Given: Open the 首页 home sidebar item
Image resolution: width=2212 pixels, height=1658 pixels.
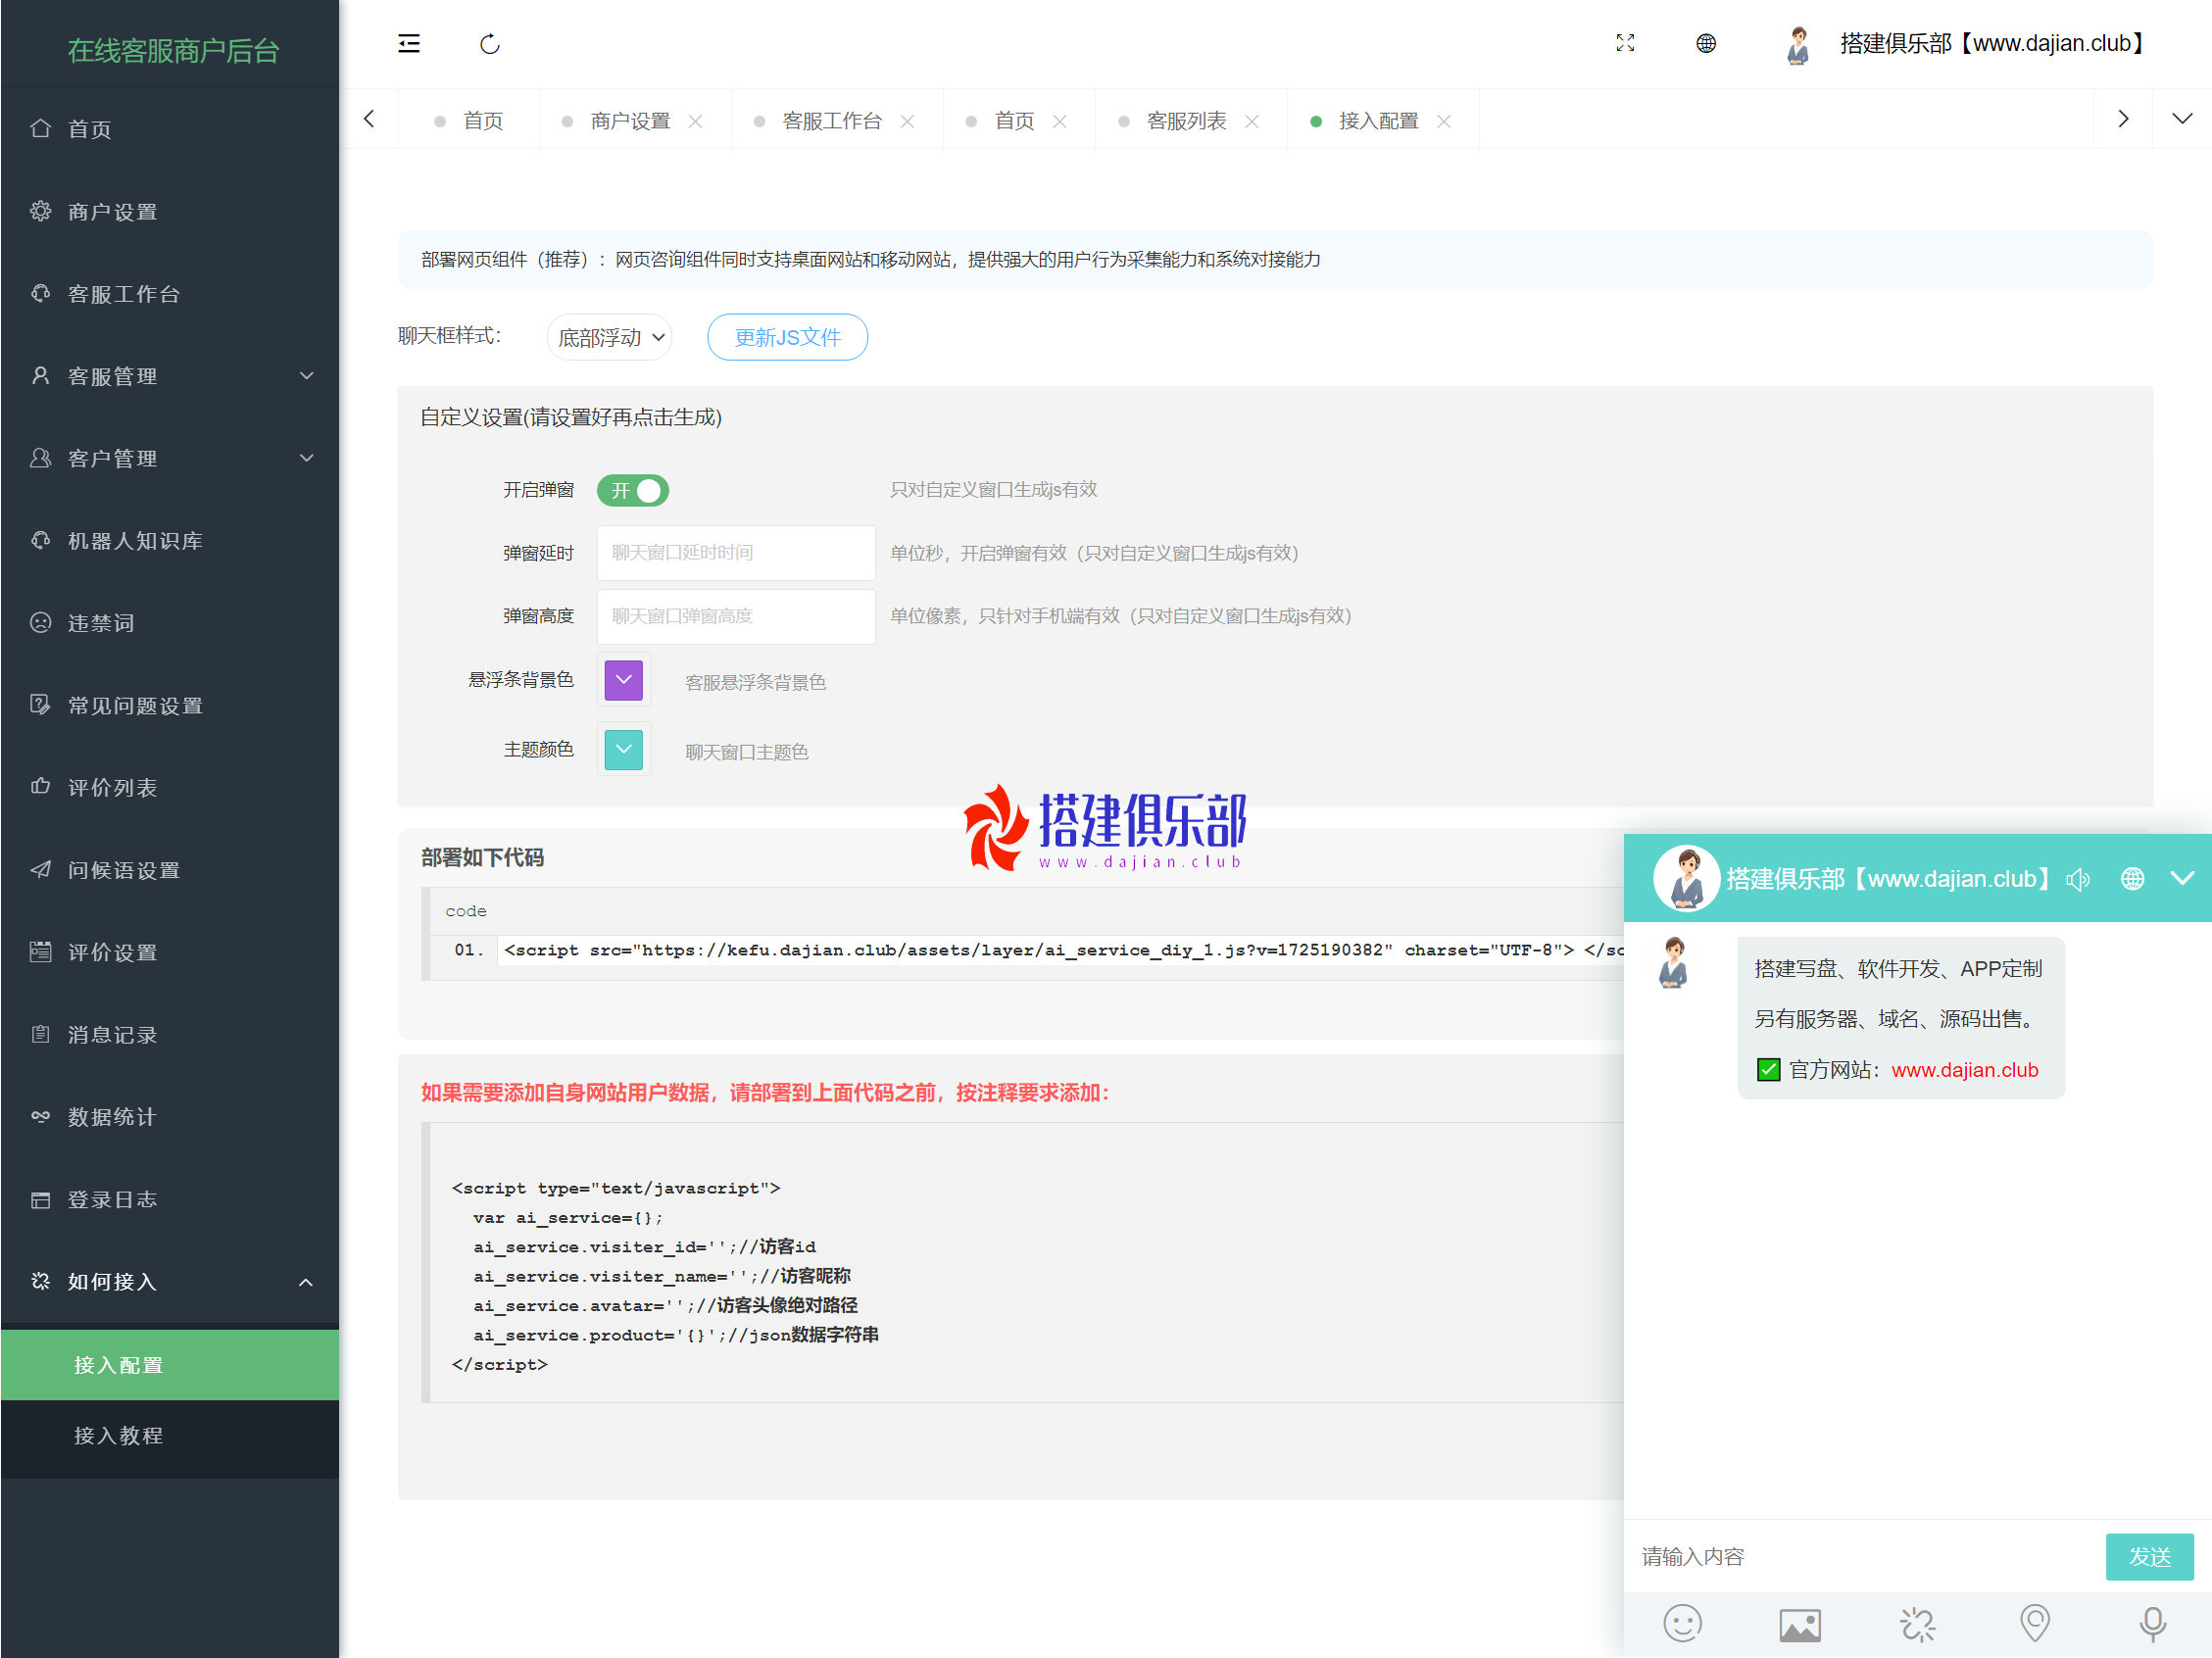Looking at the screenshot, I should coord(170,129).
